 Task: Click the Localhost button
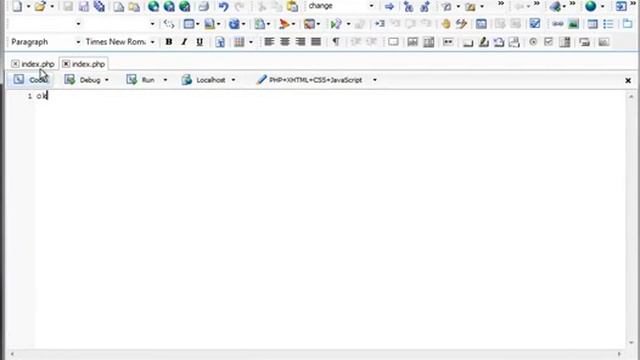(204, 80)
